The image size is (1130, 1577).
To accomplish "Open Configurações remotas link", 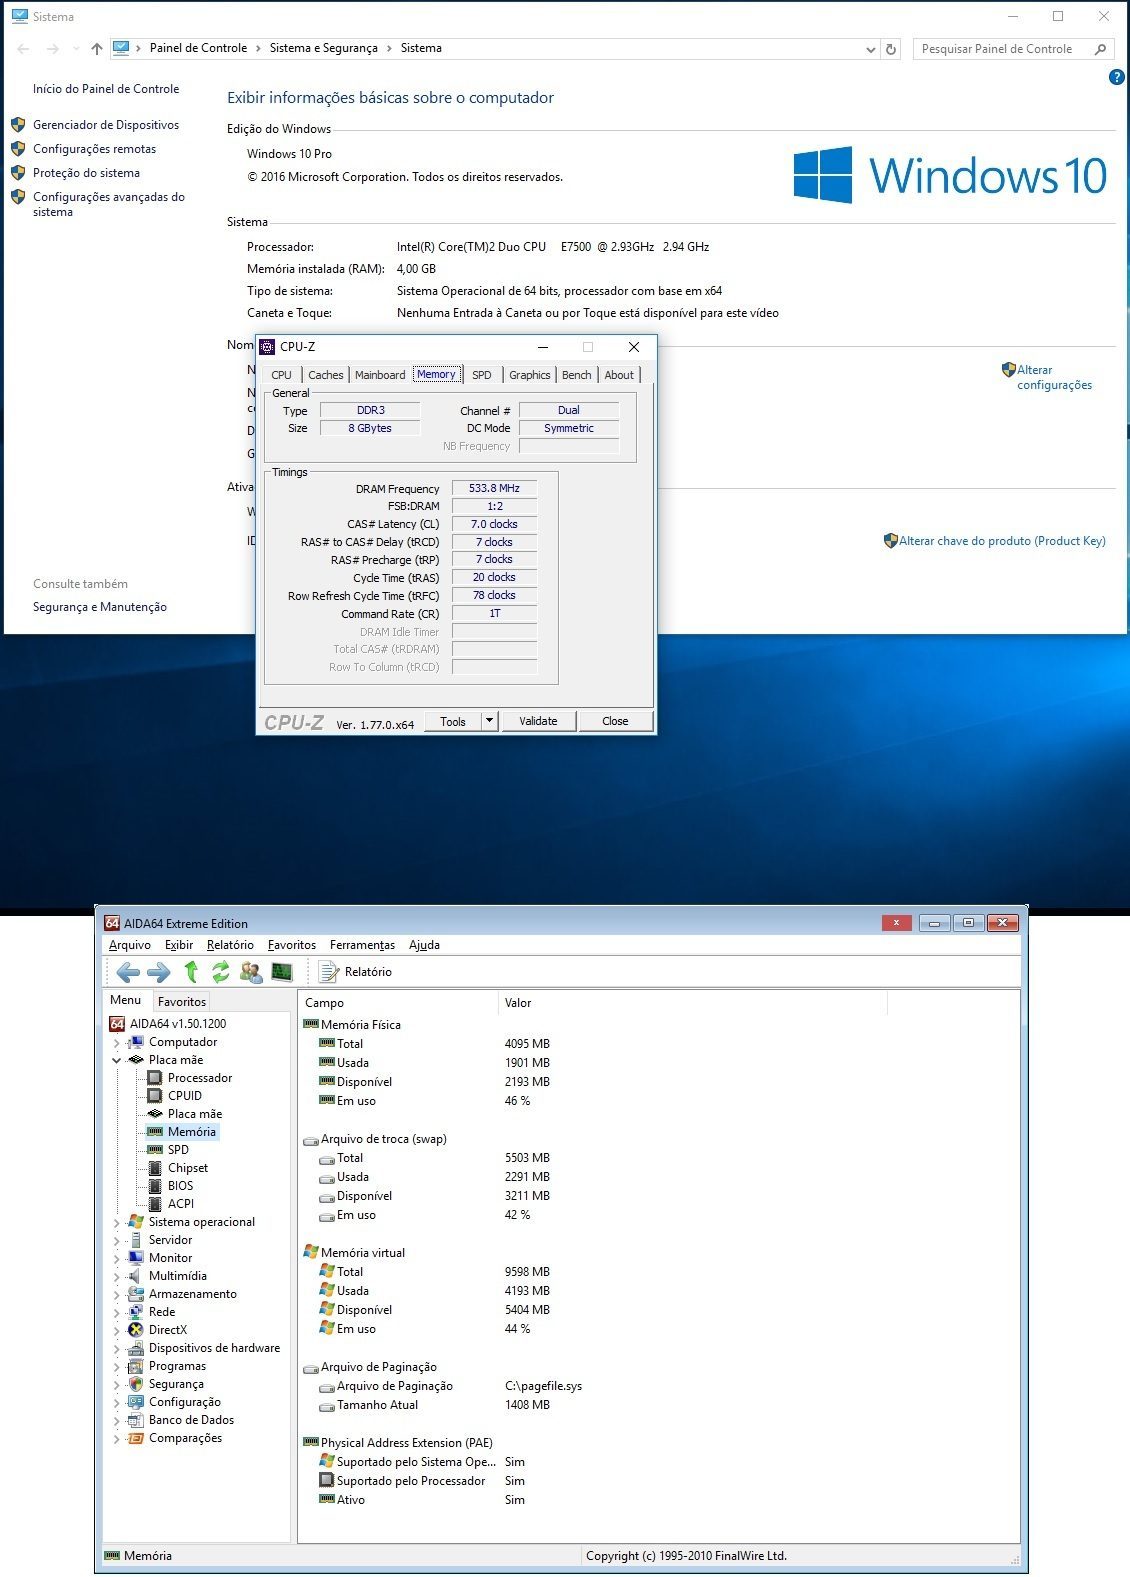I will click(x=94, y=149).
